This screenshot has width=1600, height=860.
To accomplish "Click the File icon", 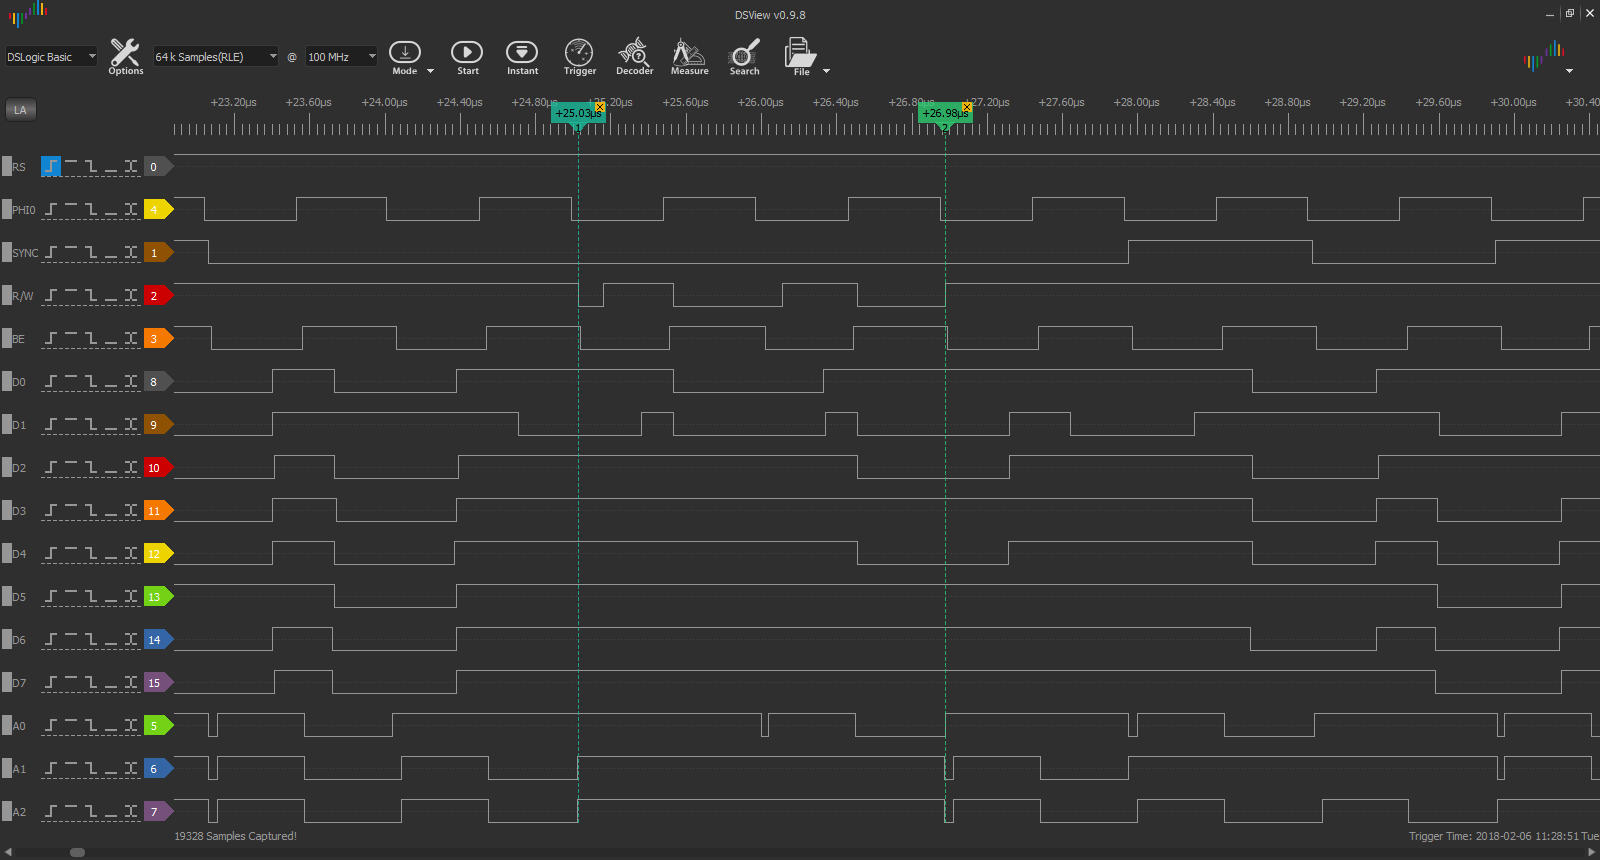I will coord(799,55).
